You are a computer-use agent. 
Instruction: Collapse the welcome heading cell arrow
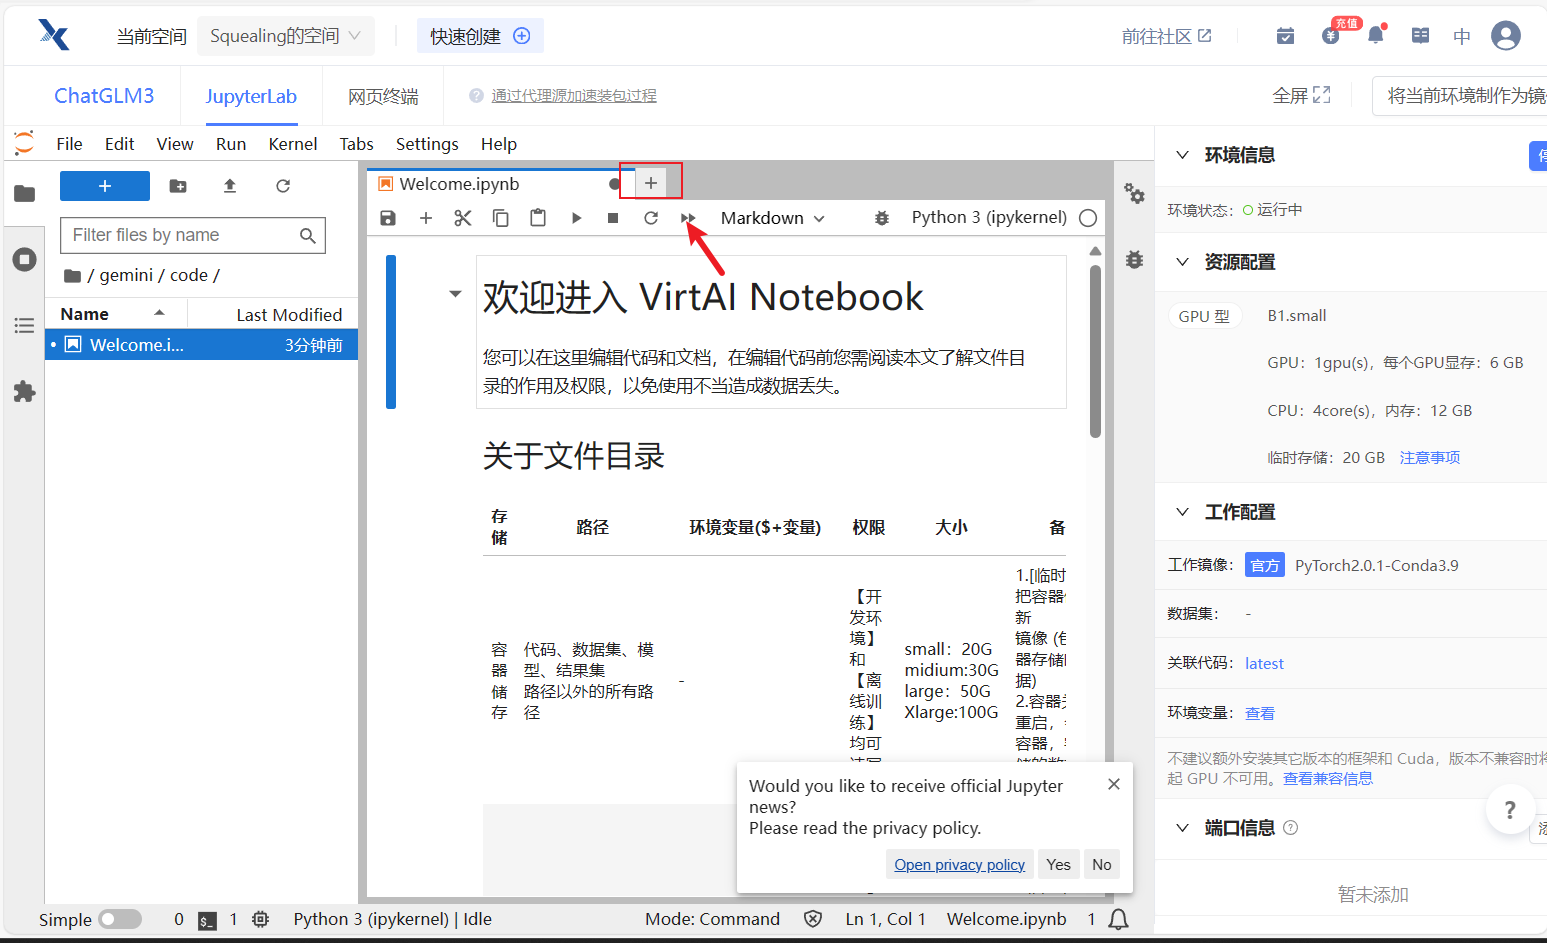point(455,294)
